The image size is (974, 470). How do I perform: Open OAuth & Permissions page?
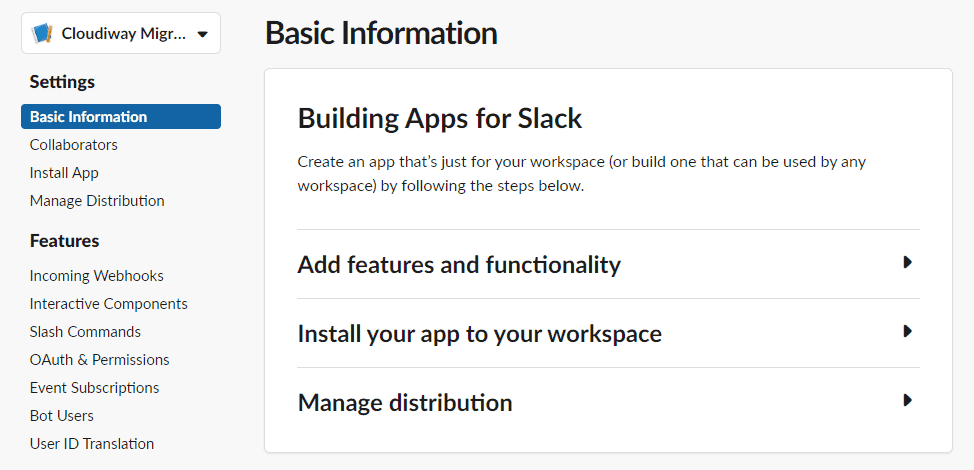(x=99, y=359)
